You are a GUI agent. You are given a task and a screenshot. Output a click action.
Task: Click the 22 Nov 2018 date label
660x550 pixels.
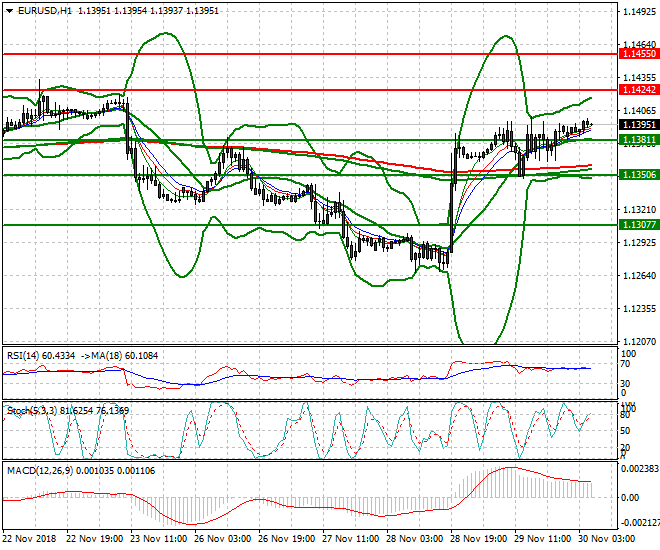coord(29,538)
